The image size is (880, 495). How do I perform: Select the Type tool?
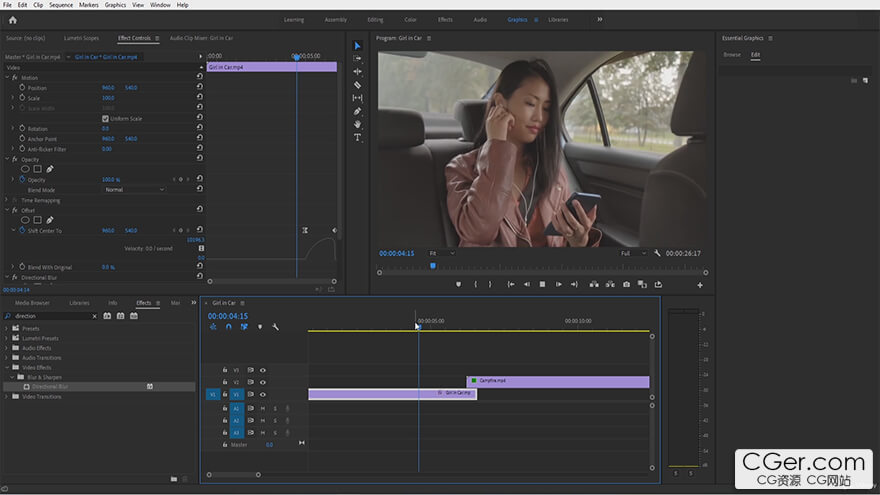(x=358, y=138)
